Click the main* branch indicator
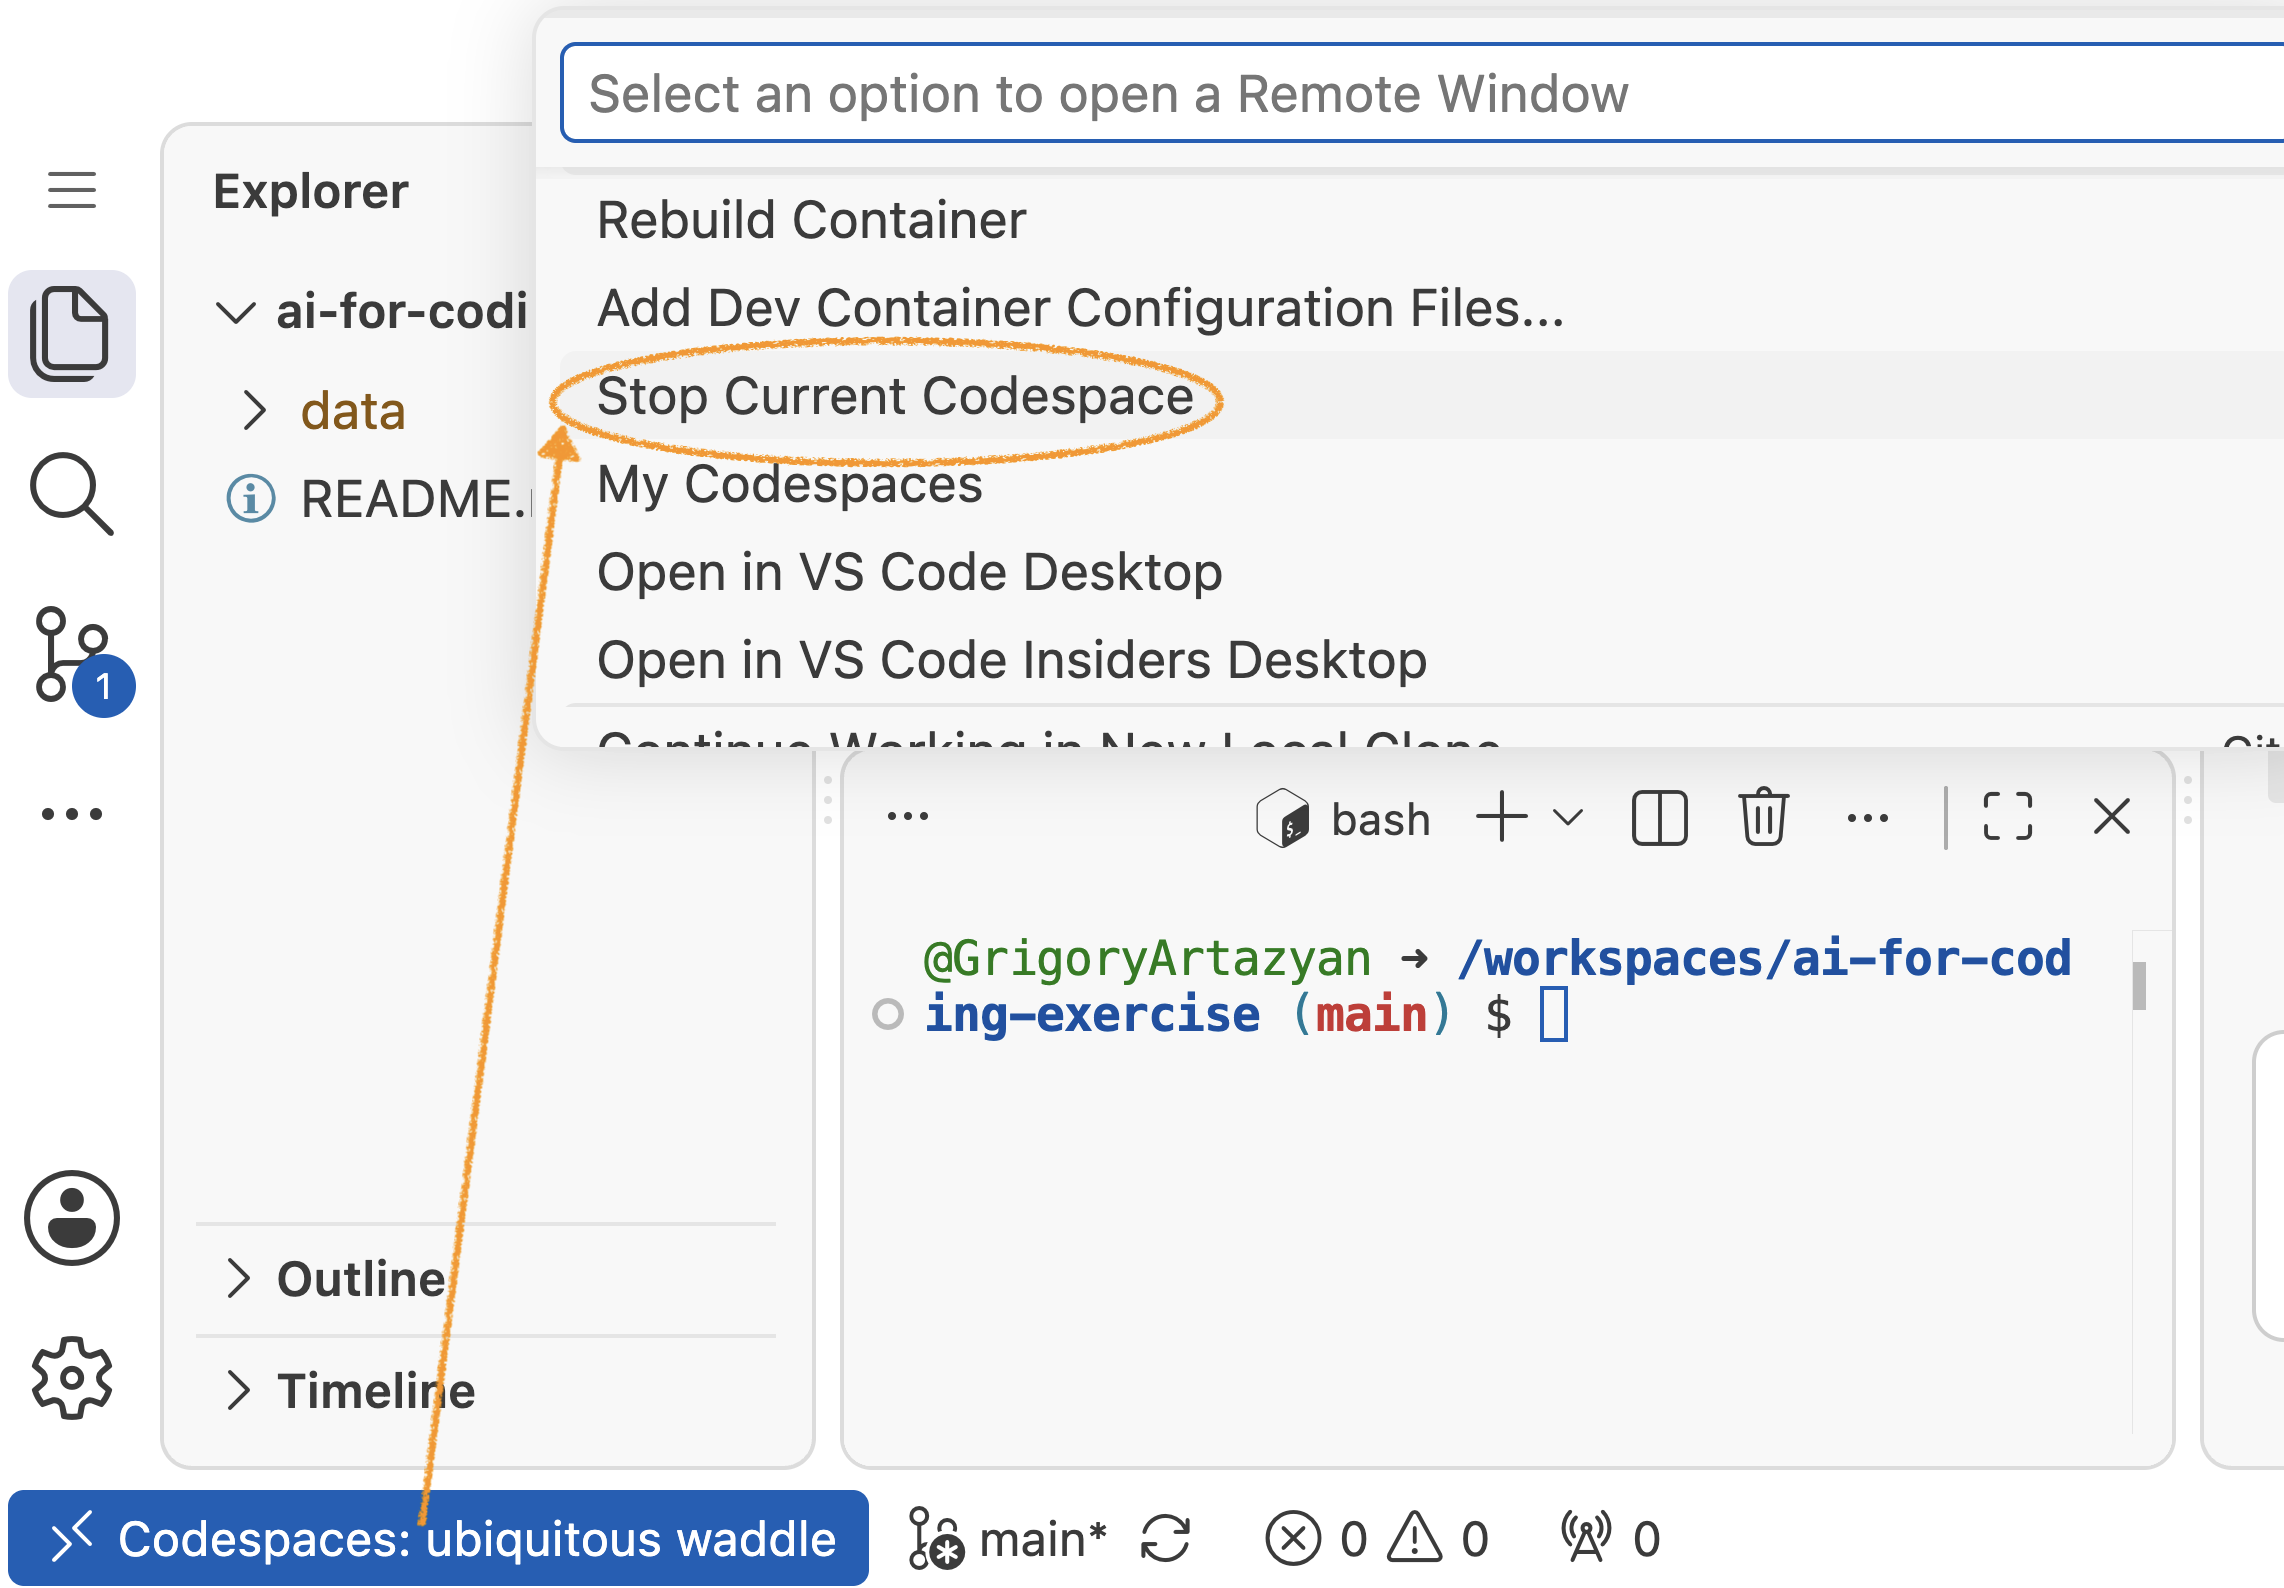 coord(1008,1538)
